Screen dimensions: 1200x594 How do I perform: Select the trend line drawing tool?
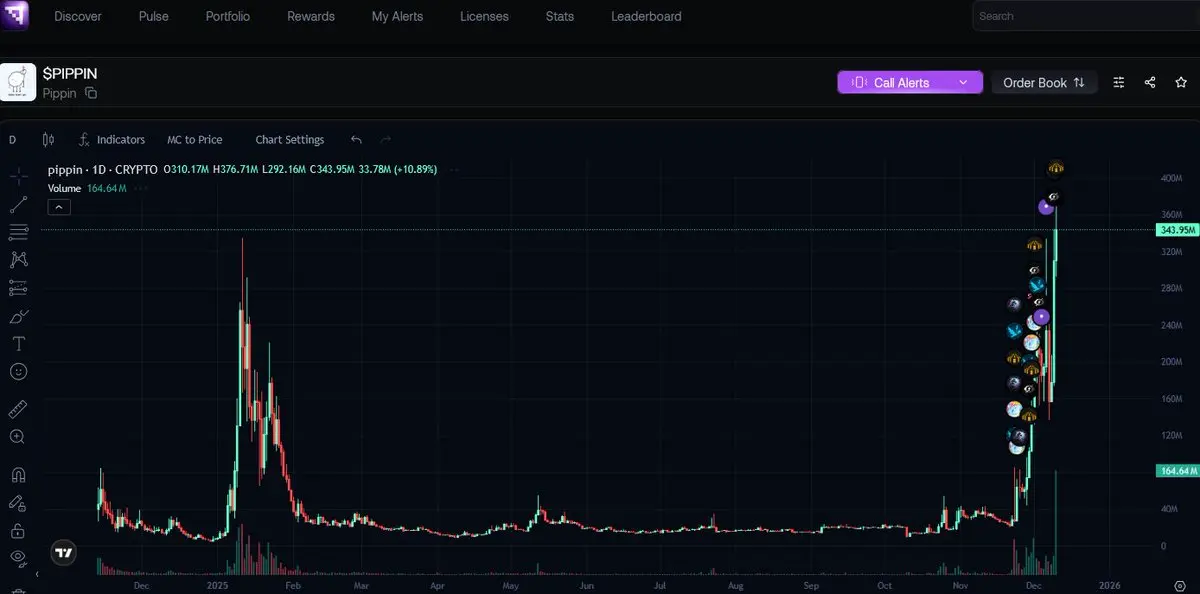tap(18, 205)
